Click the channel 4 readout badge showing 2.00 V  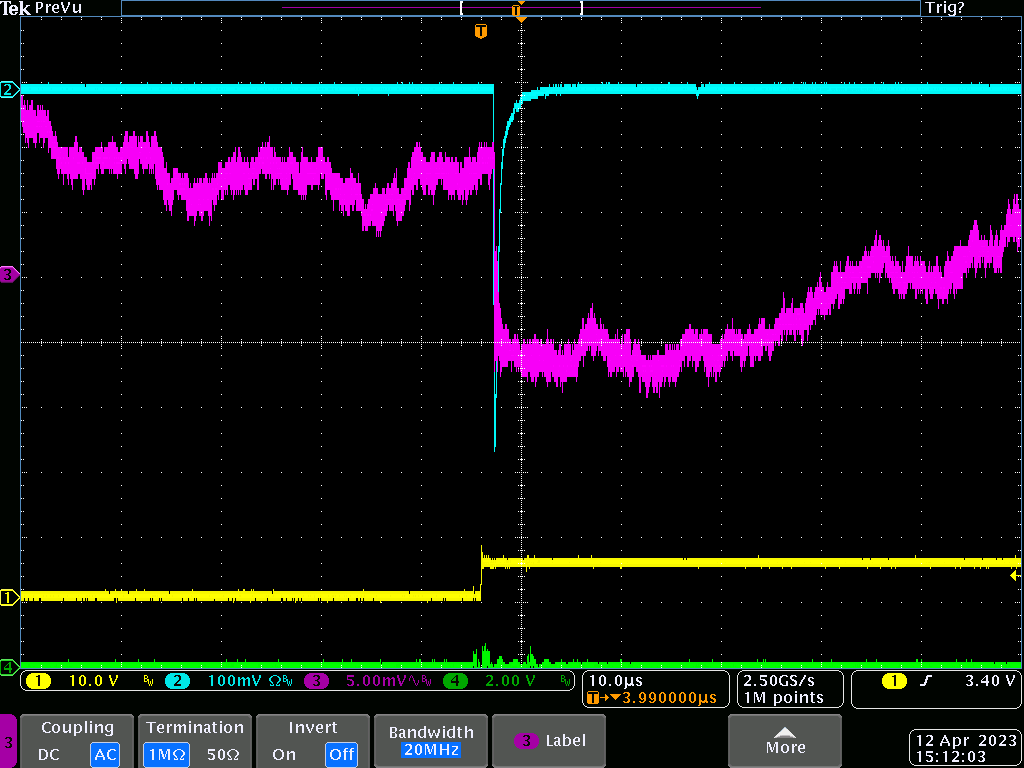pyautogui.click(x=506, y=682)
